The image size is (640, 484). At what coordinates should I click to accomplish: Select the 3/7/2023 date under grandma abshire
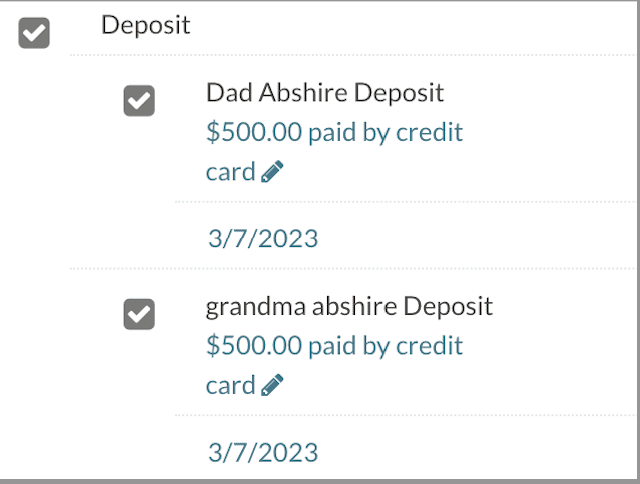(x=263, y=452)
